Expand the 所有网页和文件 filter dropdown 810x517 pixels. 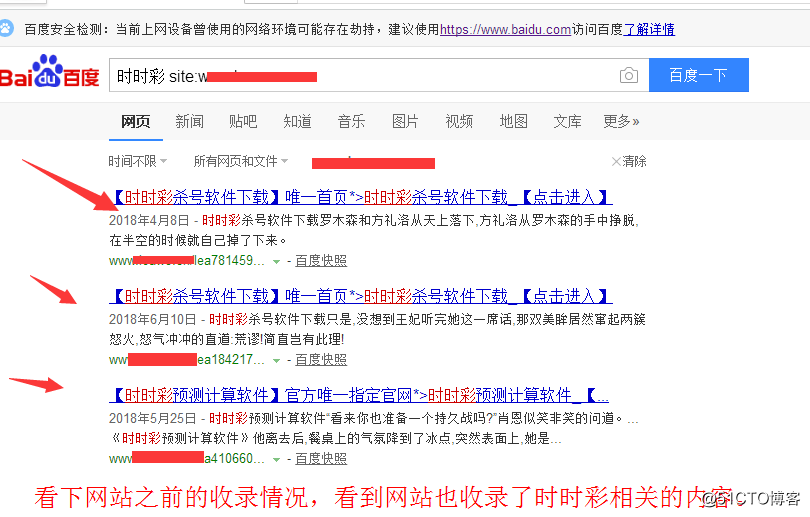pyautogui.click(x=241, y=161)
